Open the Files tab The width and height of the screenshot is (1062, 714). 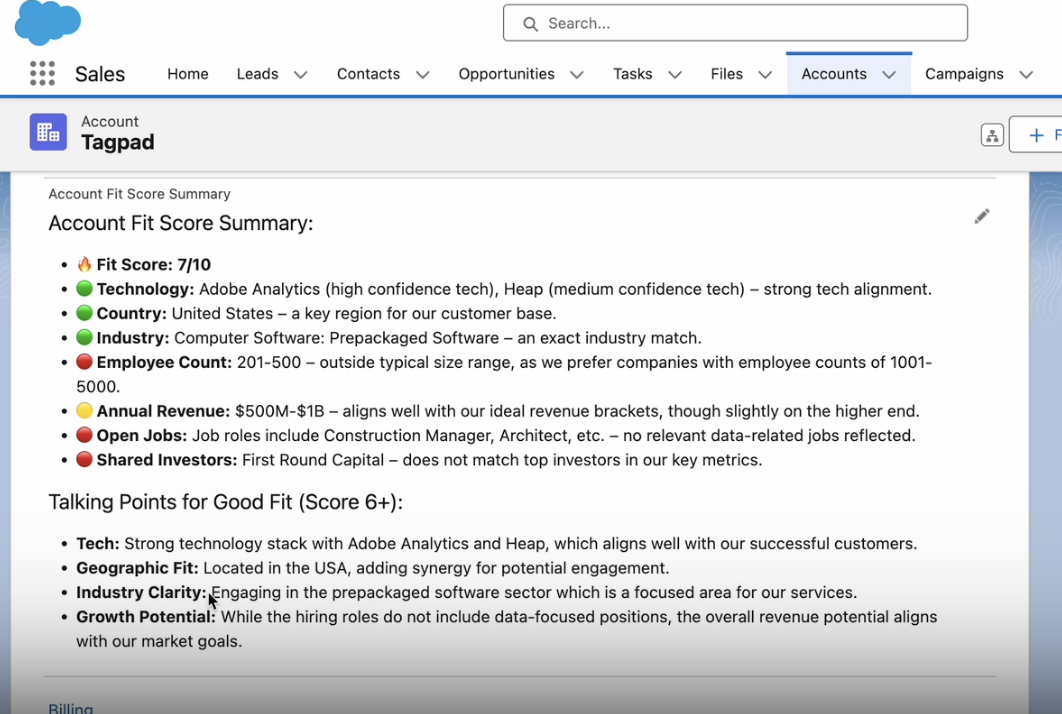(727, 74)
